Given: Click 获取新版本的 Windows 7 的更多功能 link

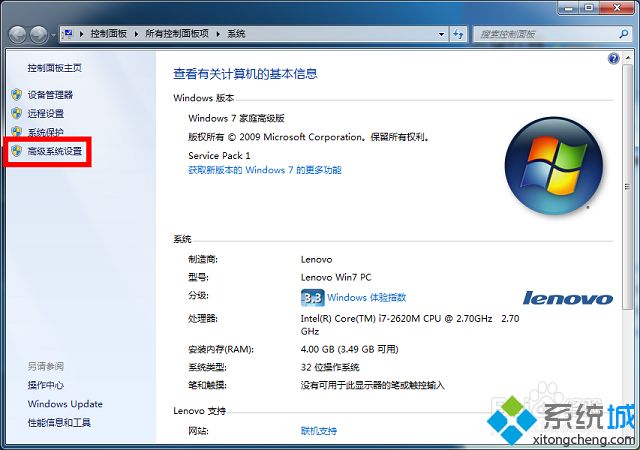Looking at the screenshot, I should pos(264,170).
